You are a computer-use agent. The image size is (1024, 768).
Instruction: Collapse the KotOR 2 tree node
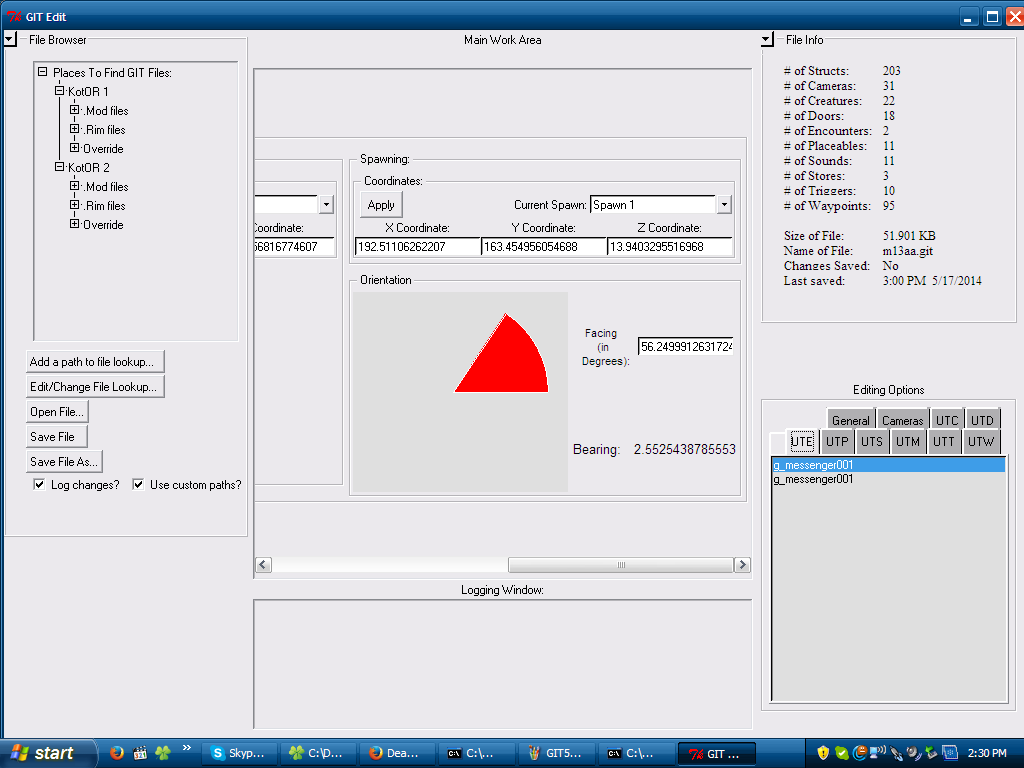pyautogui.click(x=59, y=167)
